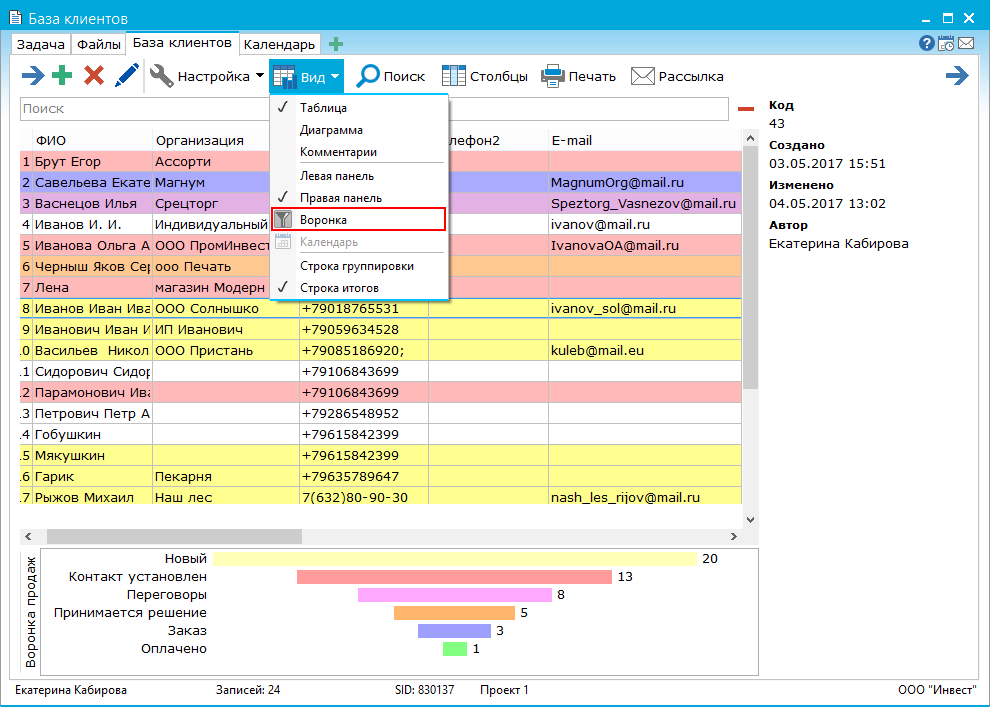Viewport: 990px width, 707px height.
Task: Click the envelope icon in top-right corner
Action: point(966,44)
